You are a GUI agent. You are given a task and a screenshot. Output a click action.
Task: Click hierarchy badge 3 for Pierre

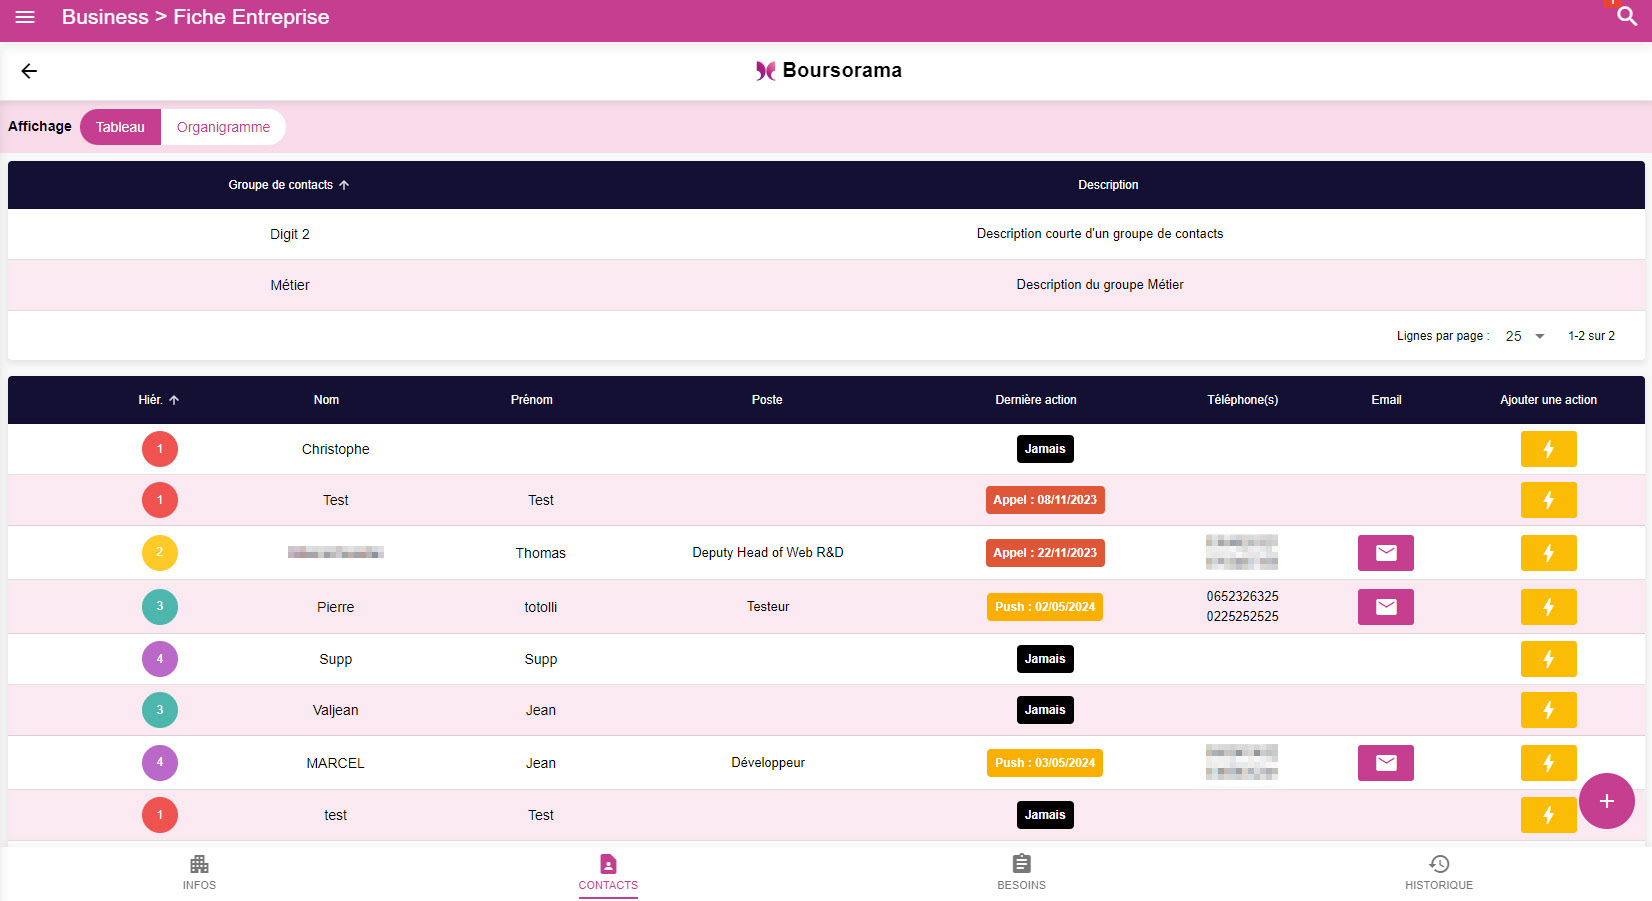pyautogui.click(x=160, y=607)
